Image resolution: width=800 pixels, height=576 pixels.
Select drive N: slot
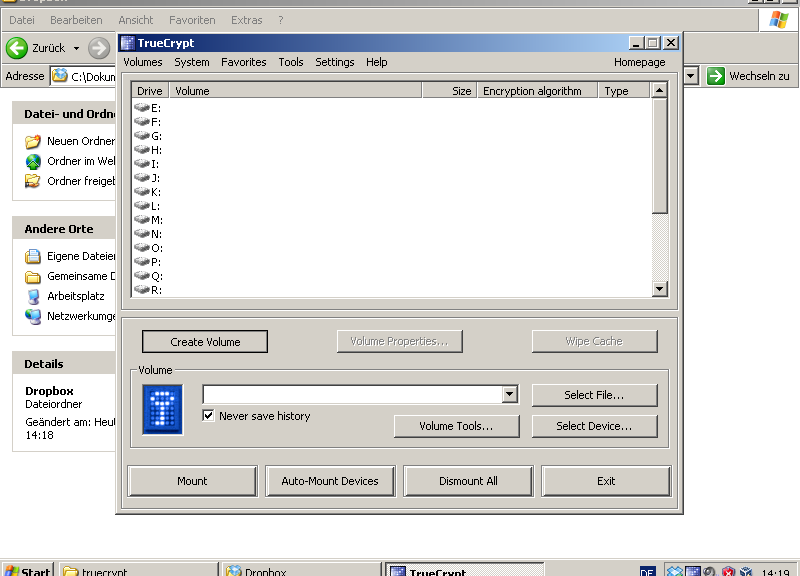(x=148, y=234)
